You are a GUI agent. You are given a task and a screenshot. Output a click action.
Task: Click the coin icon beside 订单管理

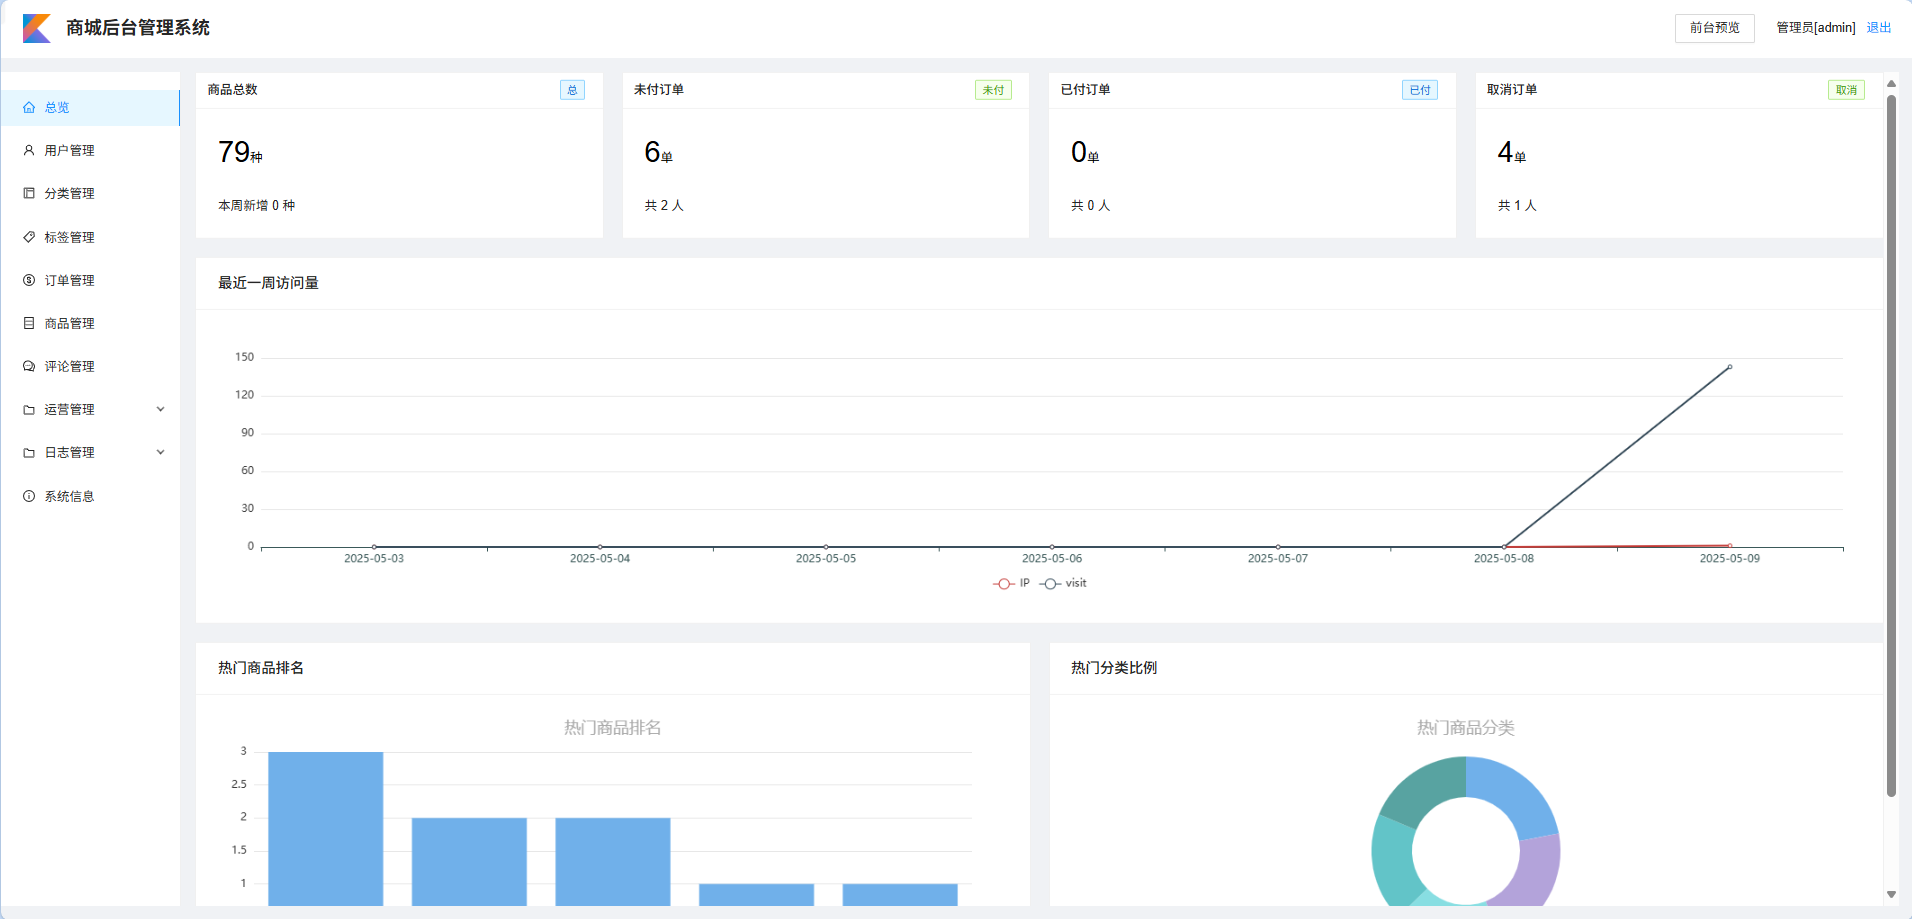pos(29,280)
